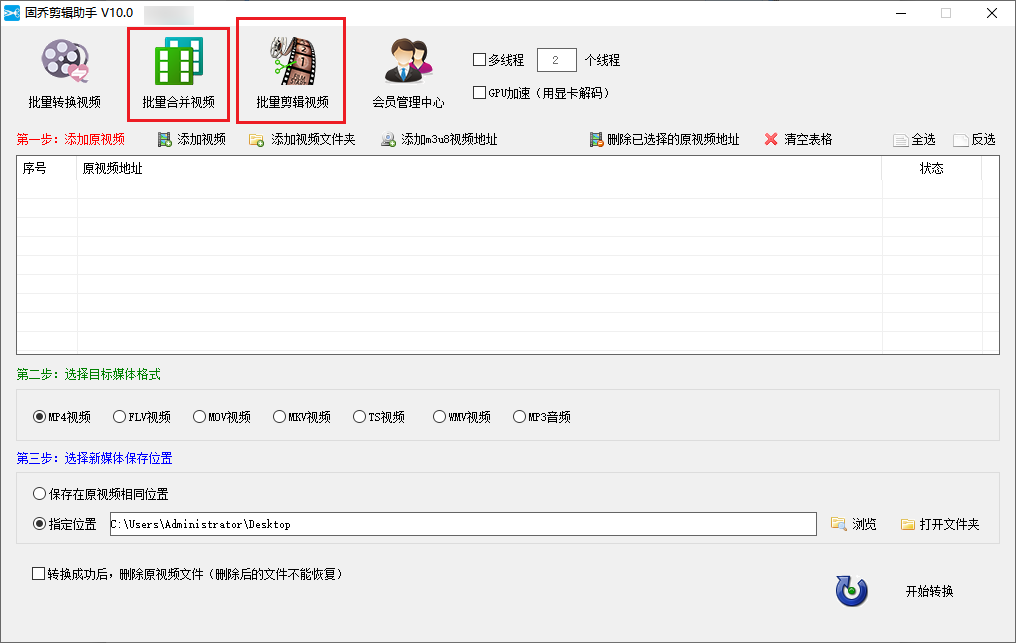1016x643 pixels.
Task: Select the MP3音频 format radio button
Action: coord(520,417)
